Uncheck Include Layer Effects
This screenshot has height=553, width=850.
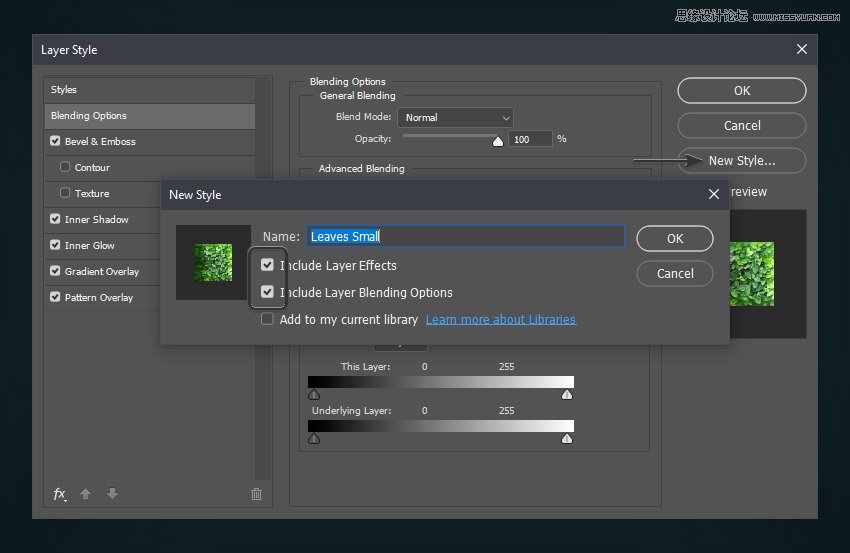(267, 265)
